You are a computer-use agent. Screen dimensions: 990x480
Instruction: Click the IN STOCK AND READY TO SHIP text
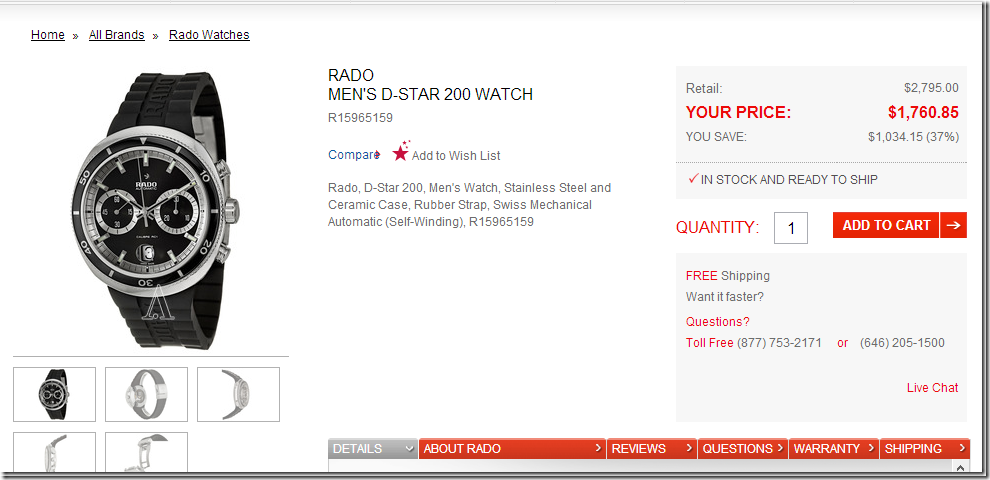[789, 180]
